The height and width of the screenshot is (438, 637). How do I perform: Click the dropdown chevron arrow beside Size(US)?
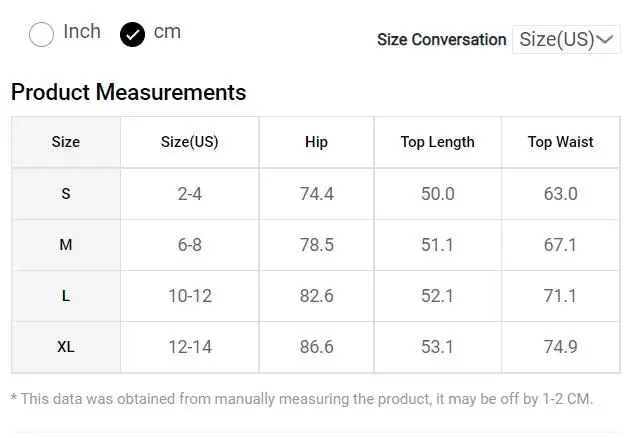605,40
